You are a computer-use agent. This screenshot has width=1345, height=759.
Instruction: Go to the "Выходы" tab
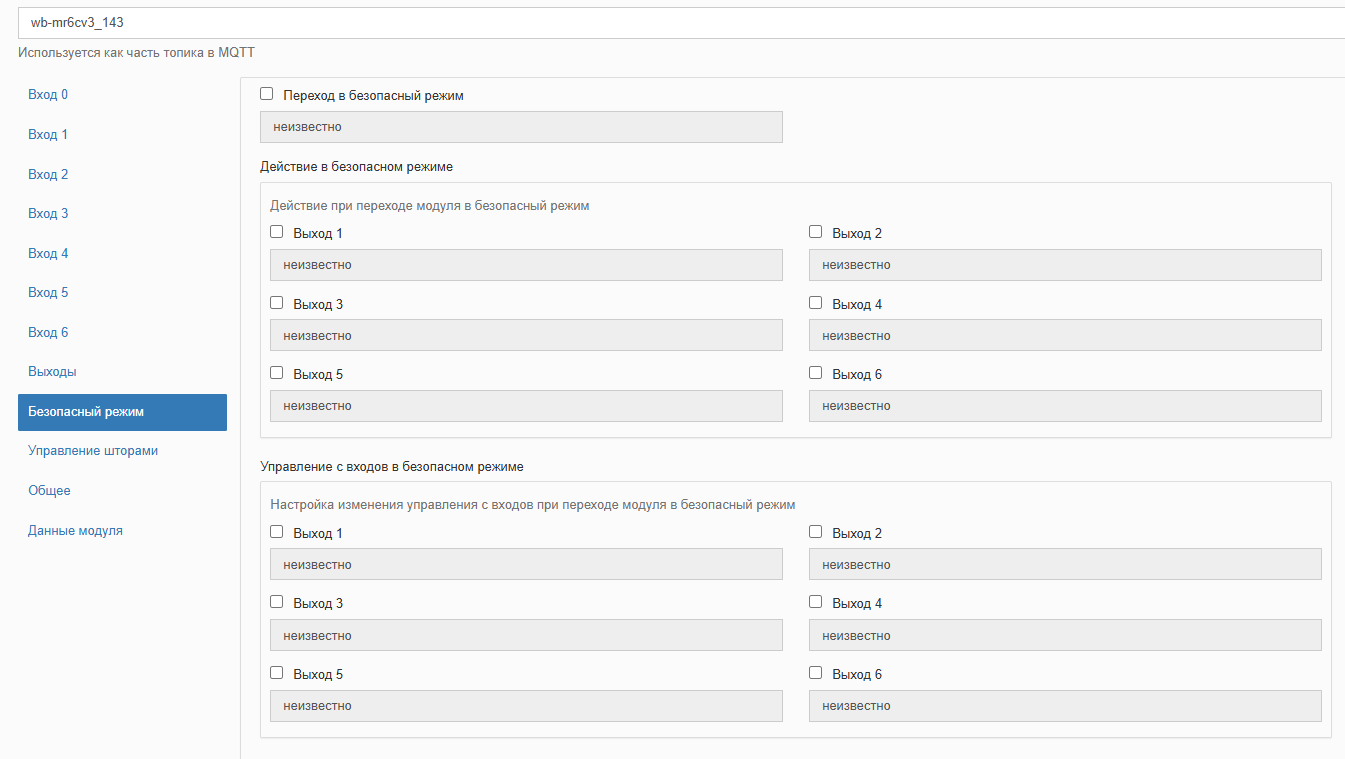coord(52,372)
